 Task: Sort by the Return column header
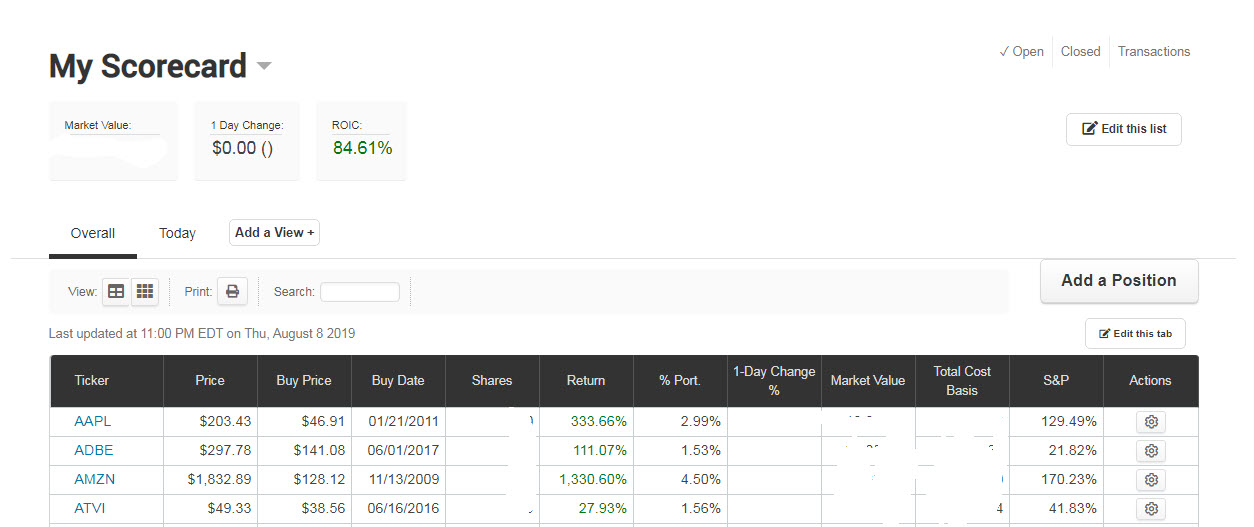coord(586,380)
